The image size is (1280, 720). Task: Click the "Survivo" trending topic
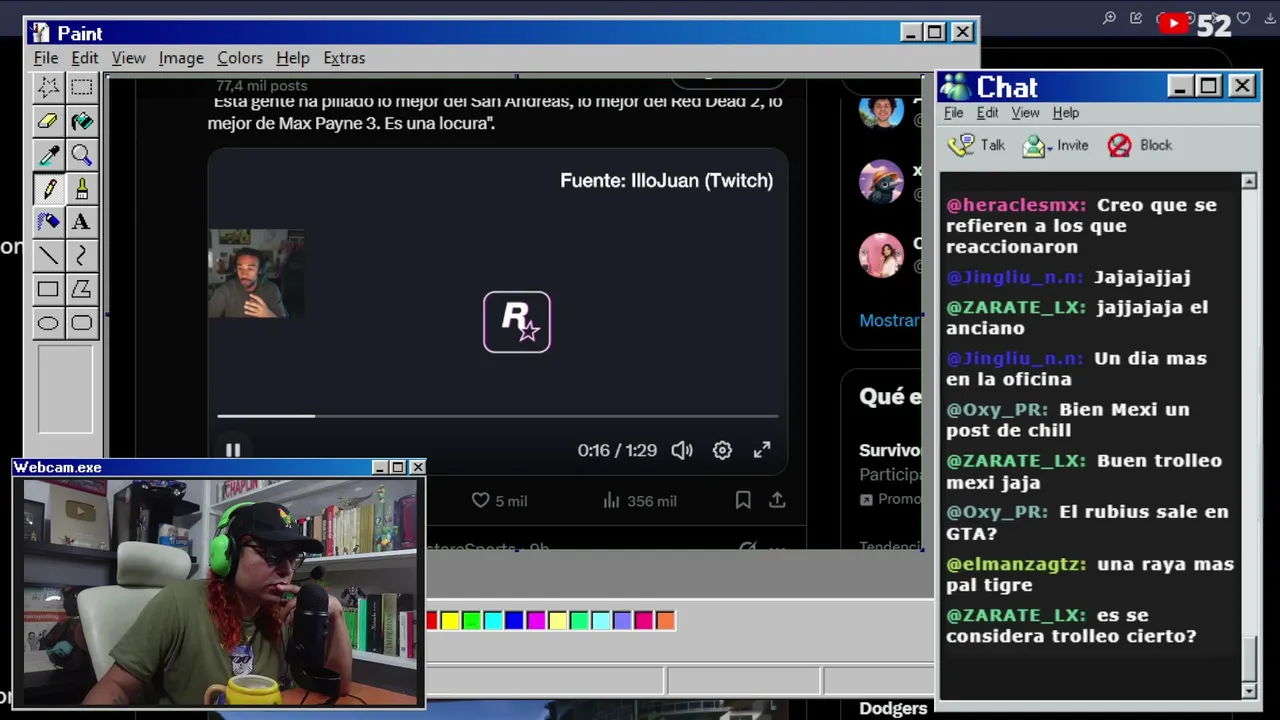pyautogui.click(x=890, y=450)
